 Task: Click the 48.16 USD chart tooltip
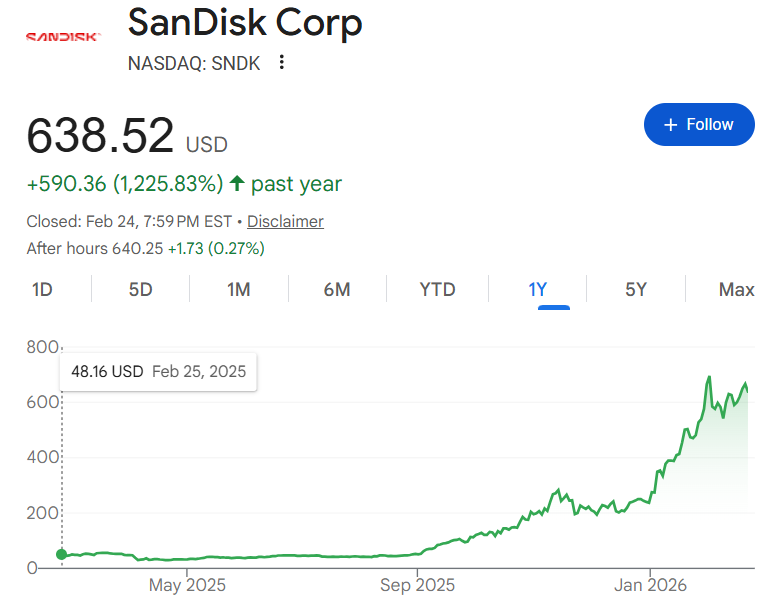(158, 372)
